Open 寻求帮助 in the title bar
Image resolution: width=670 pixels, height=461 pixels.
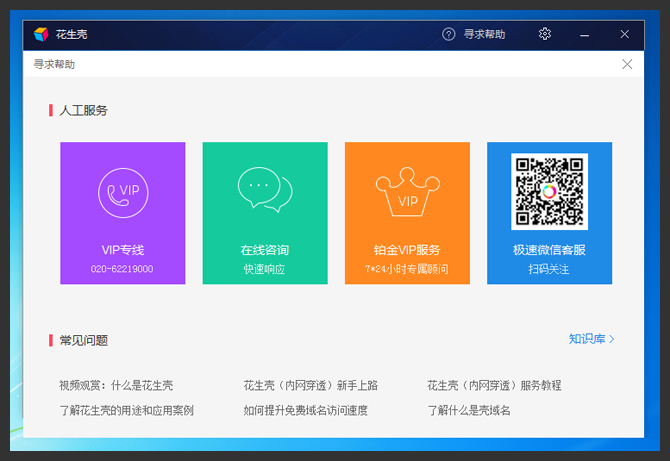click(484, 34)
